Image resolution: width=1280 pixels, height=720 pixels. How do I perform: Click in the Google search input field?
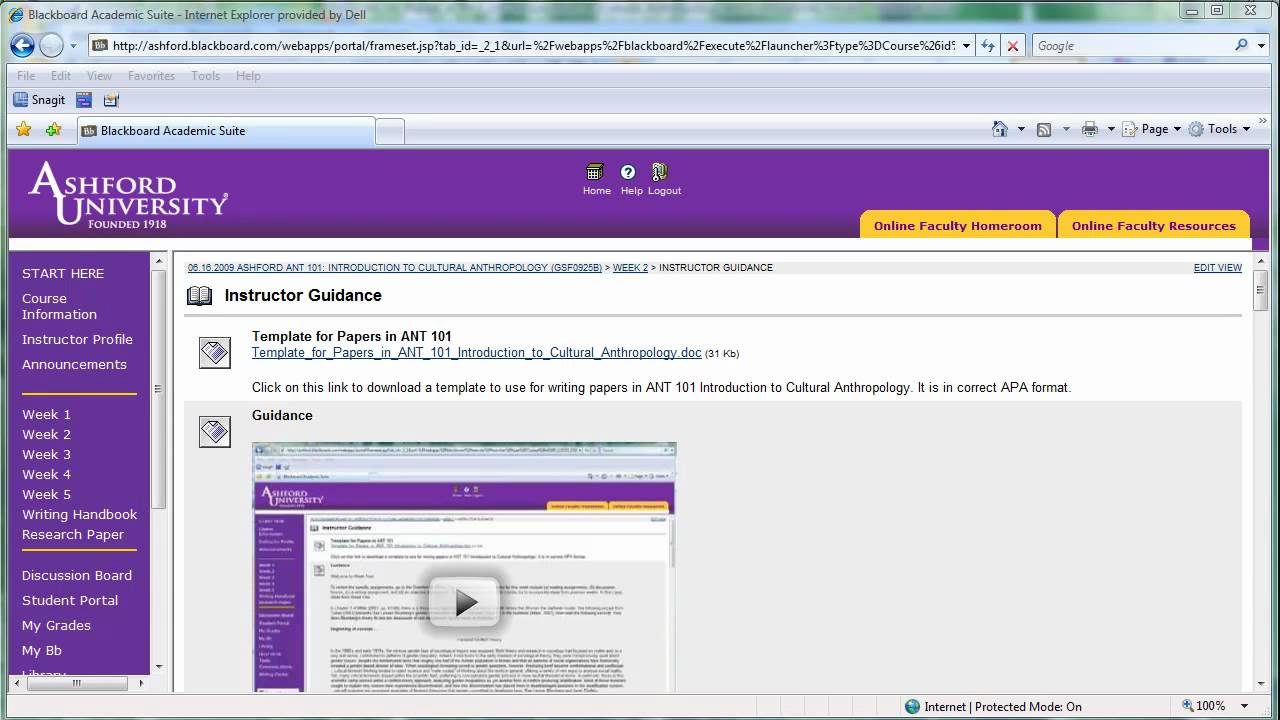point(1130,46)
